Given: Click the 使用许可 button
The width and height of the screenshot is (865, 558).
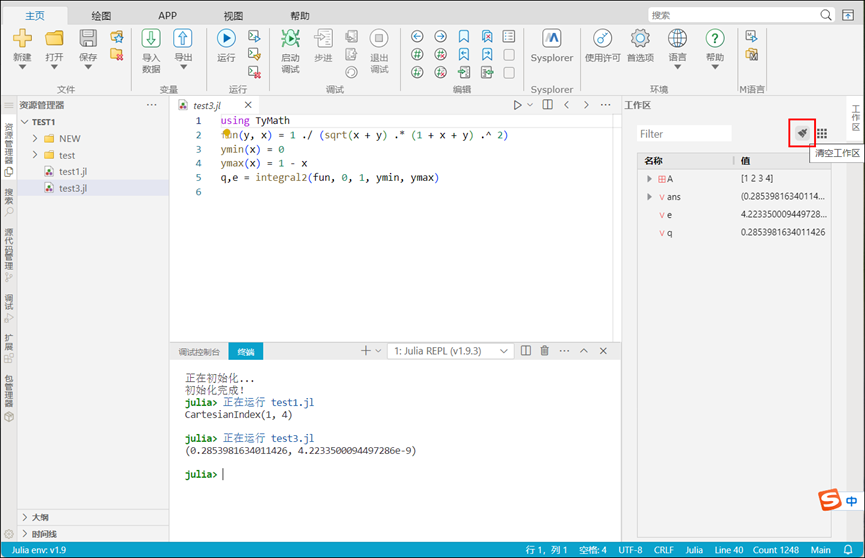Looking at the screenshot, I should 602,46.
